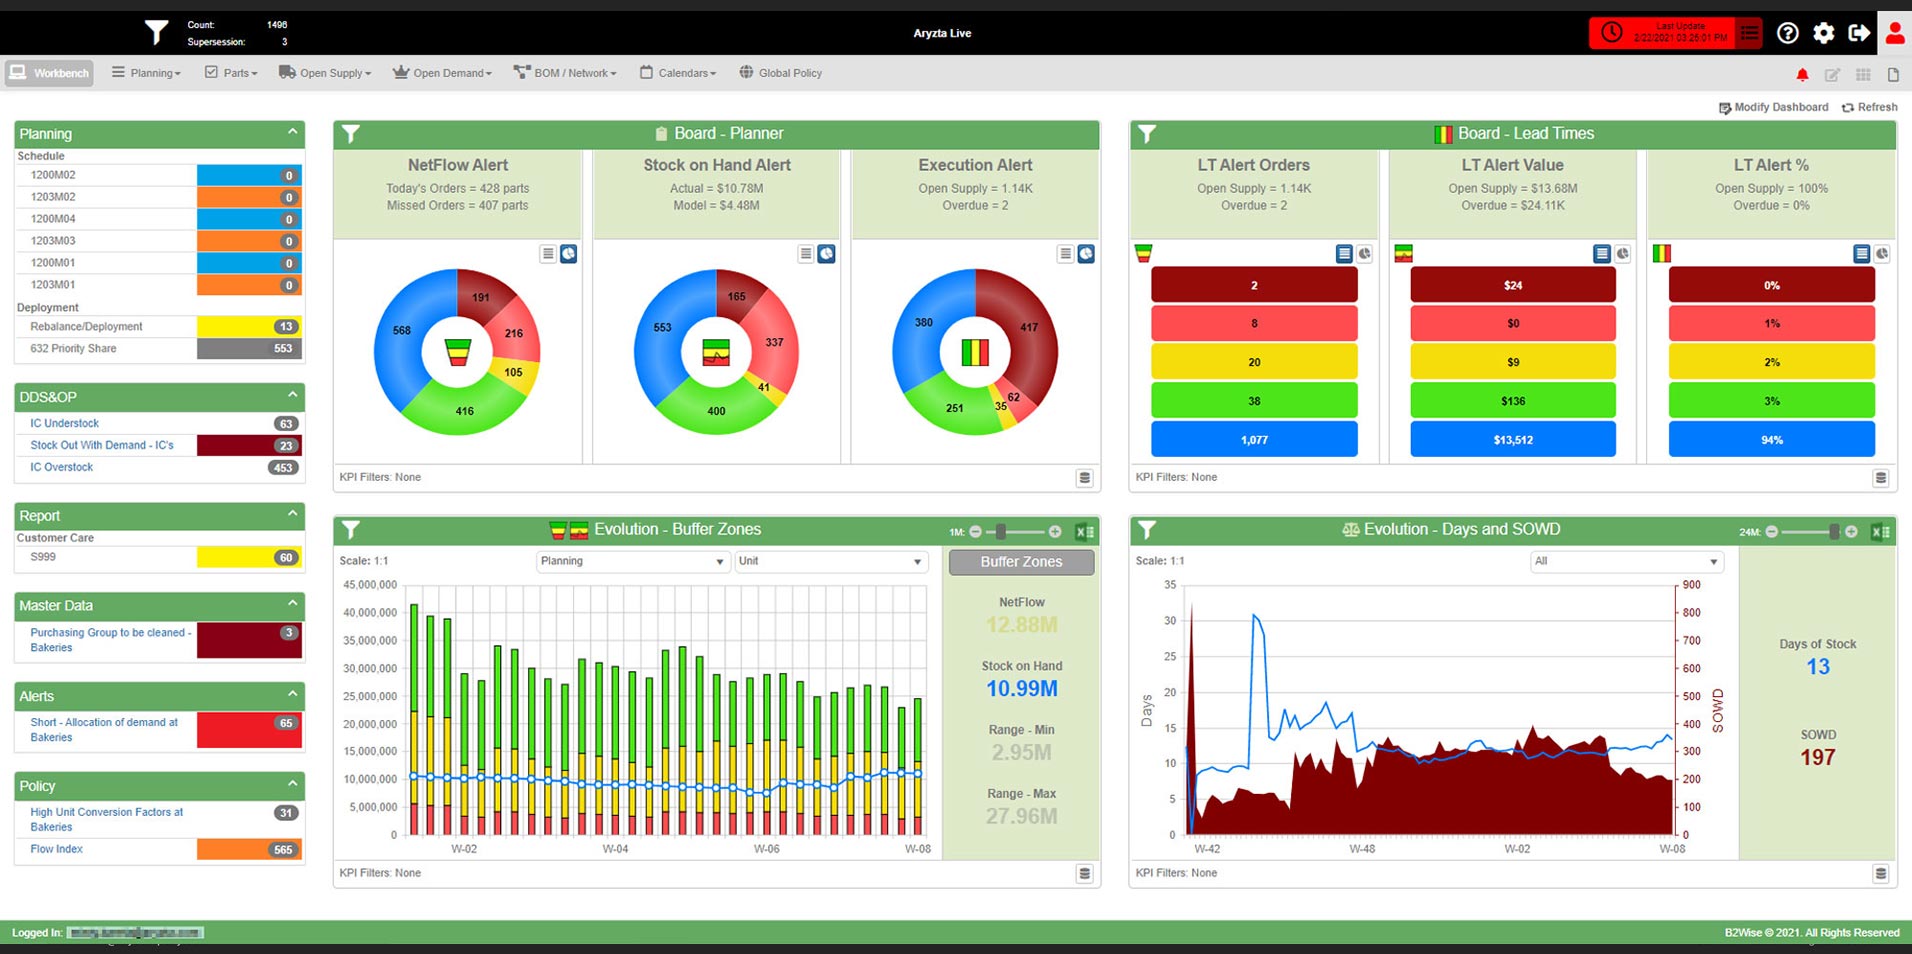The image size is (1912, 954).
Task: Click the grid layout icon in toolbar
Action: (x=1863, y=74)
